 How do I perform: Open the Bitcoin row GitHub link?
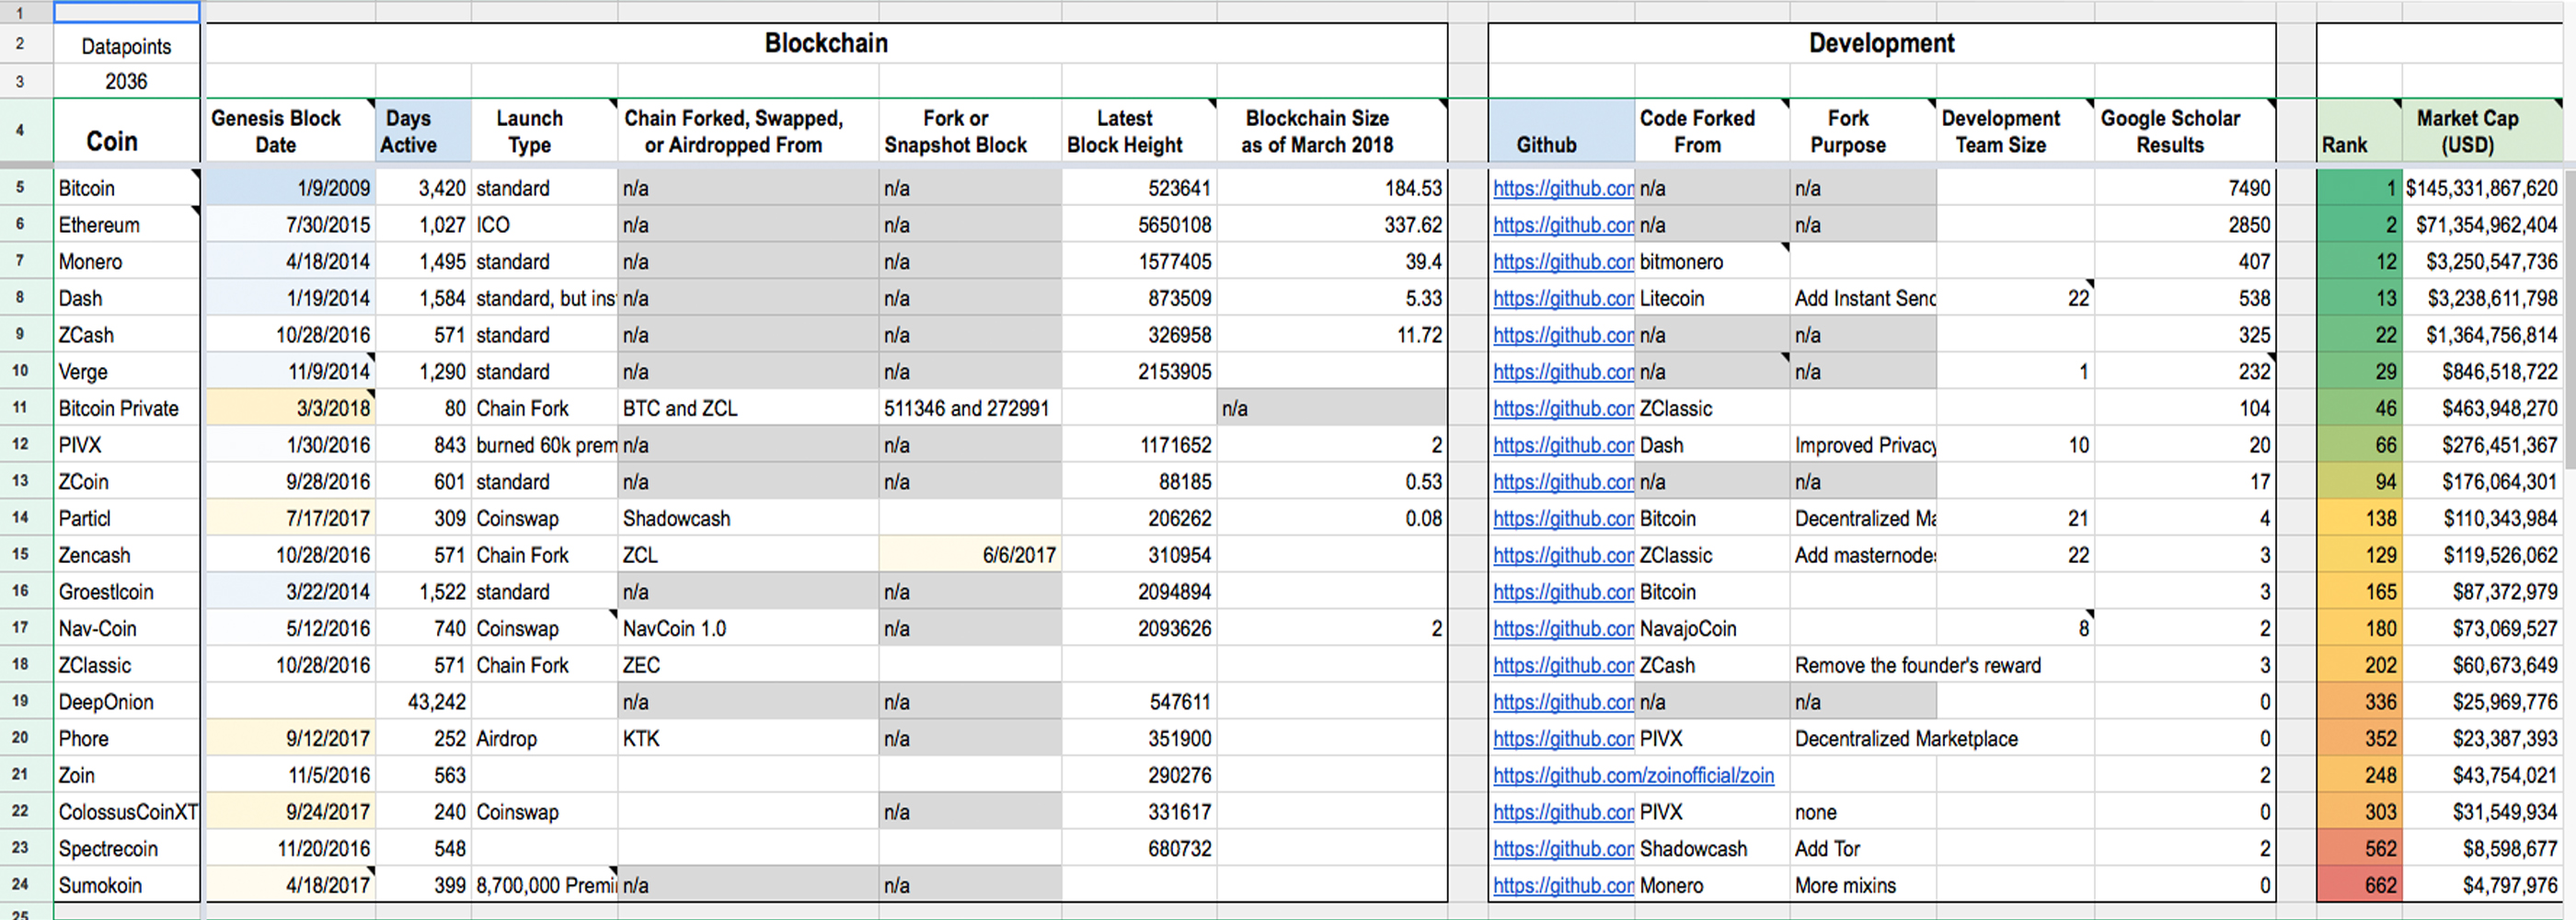[1563, 188]
